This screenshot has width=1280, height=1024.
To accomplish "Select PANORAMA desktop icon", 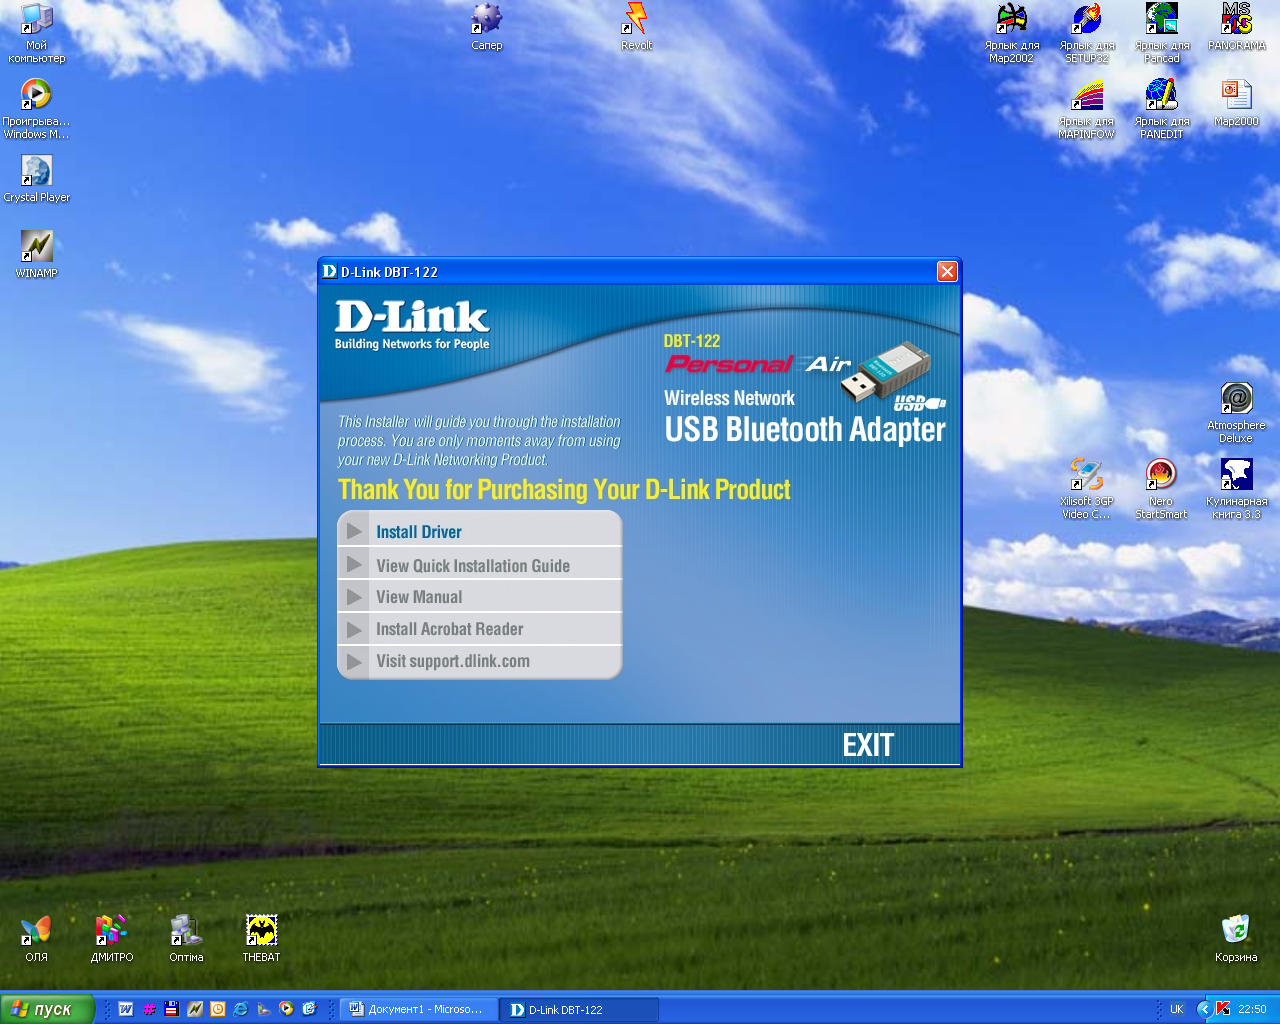I will point(1237,27).
